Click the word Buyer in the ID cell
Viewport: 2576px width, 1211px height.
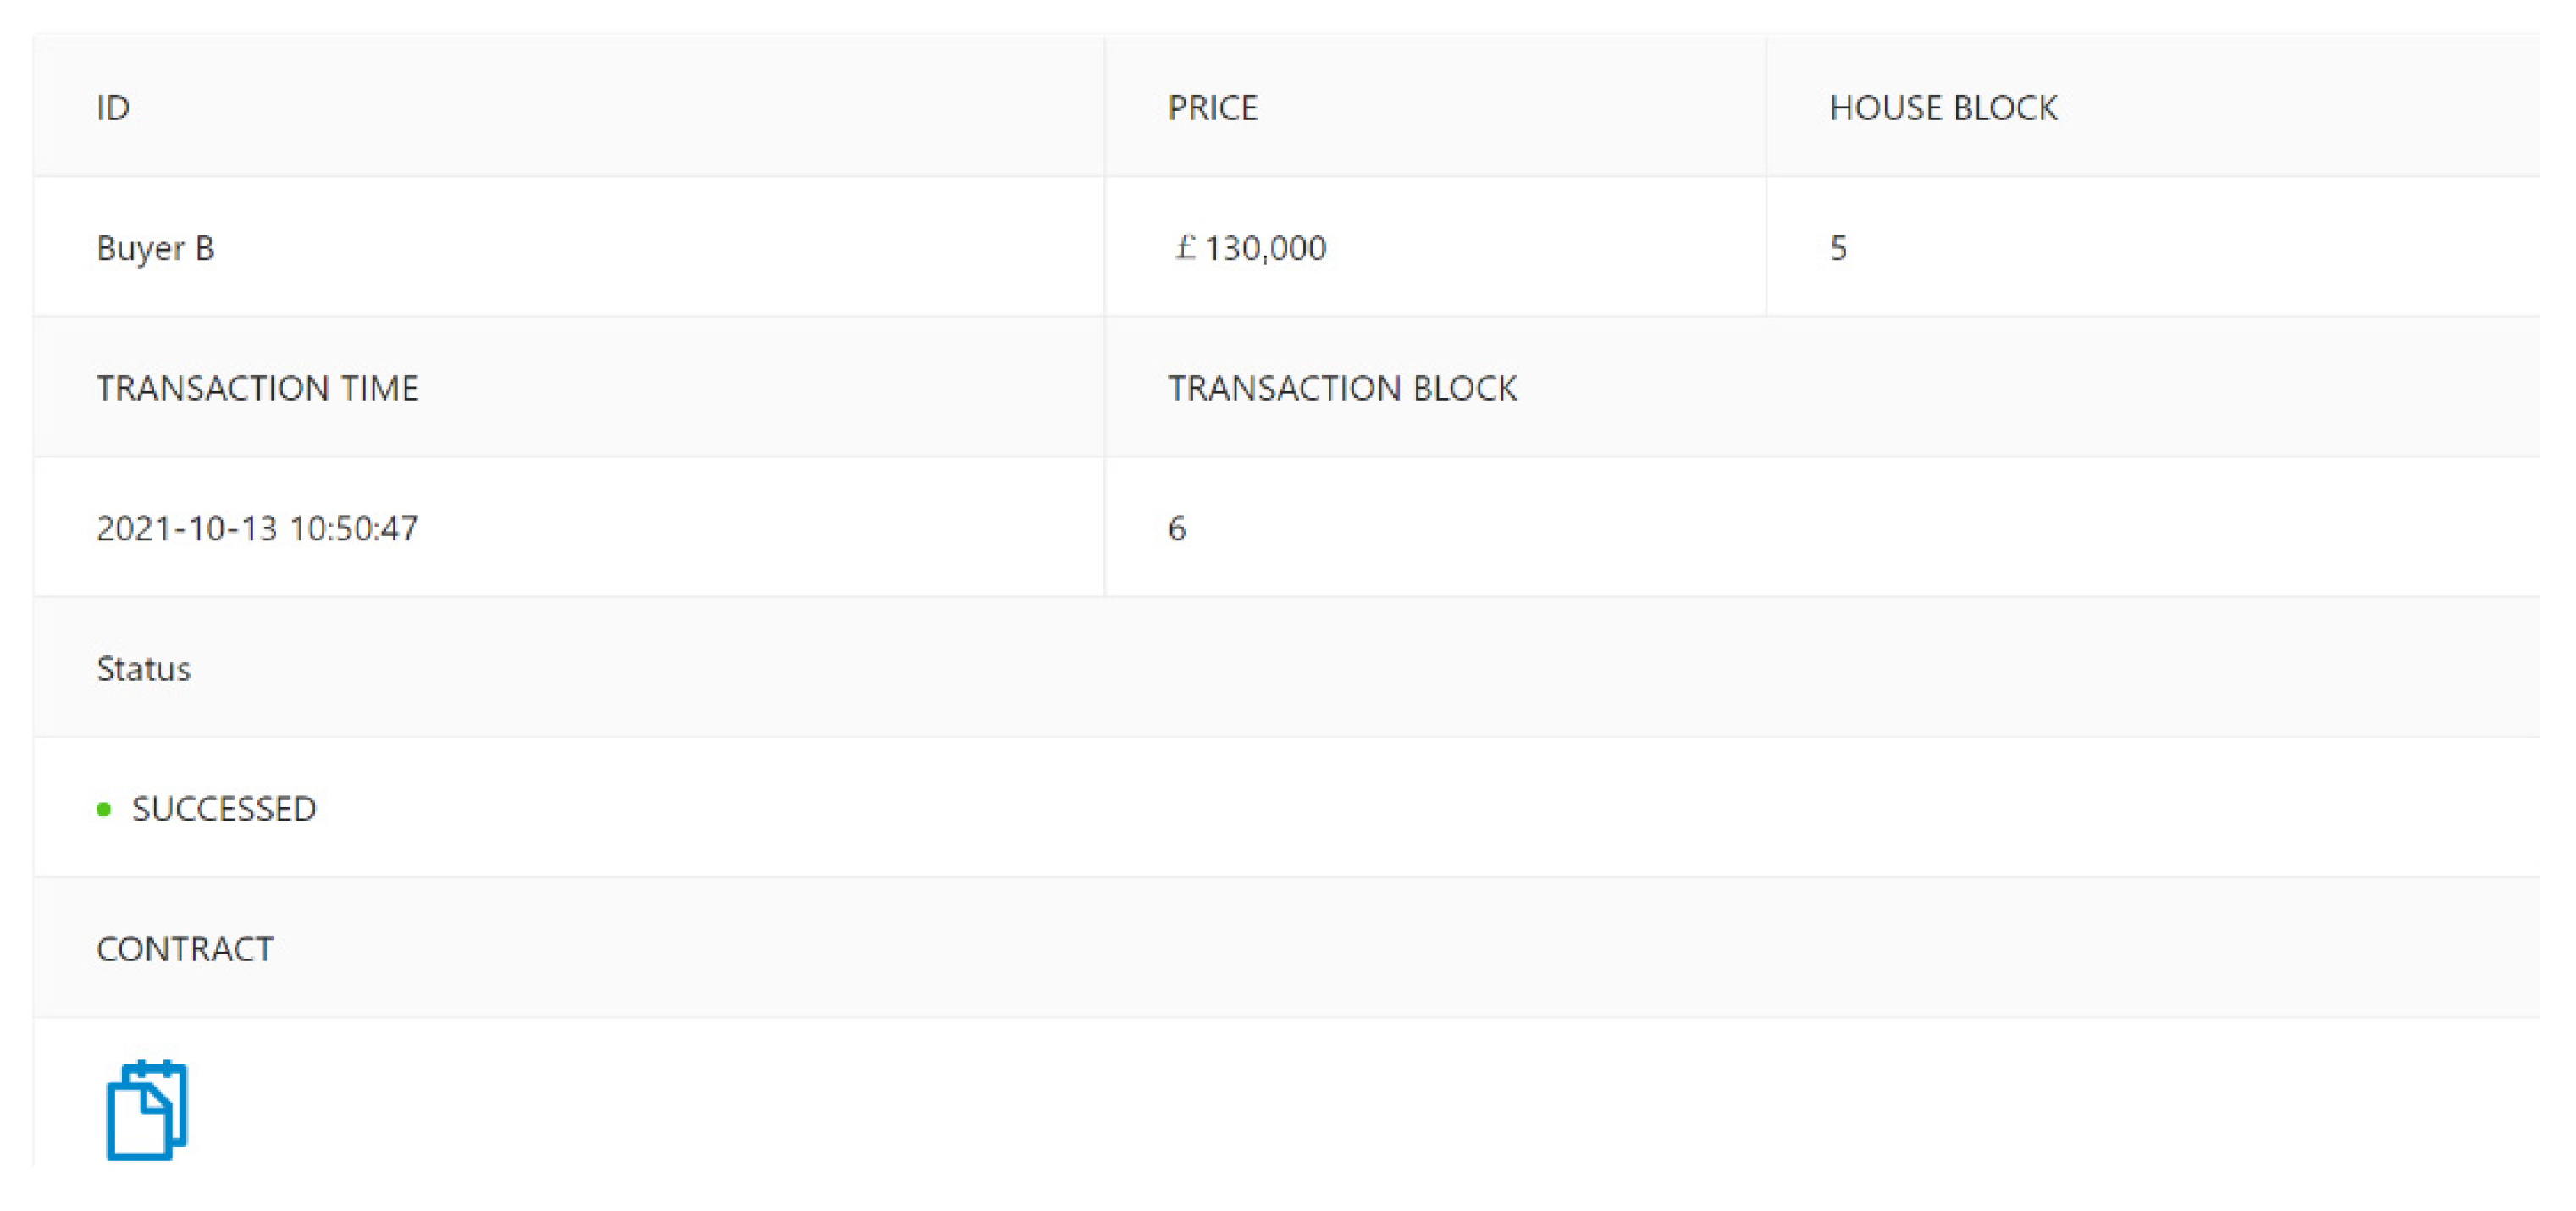point(141,247)
